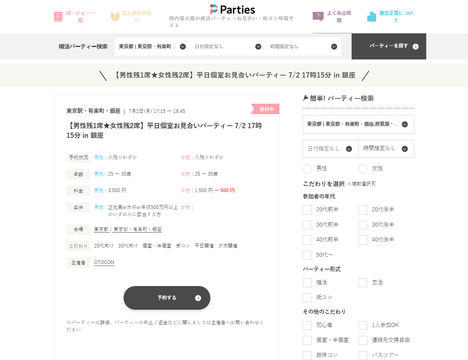
Task: Click the 平日開催 tag
Action: click(x=204, y=246)
